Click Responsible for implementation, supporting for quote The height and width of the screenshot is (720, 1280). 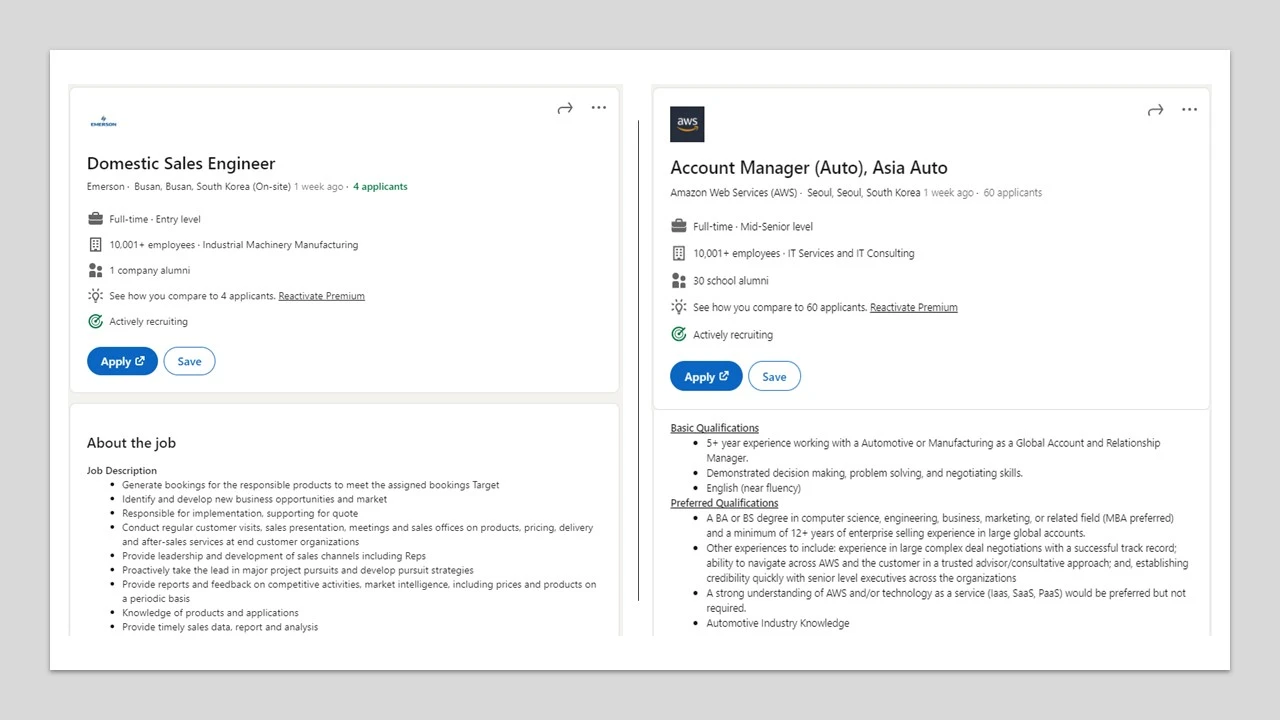pos(240,514)
